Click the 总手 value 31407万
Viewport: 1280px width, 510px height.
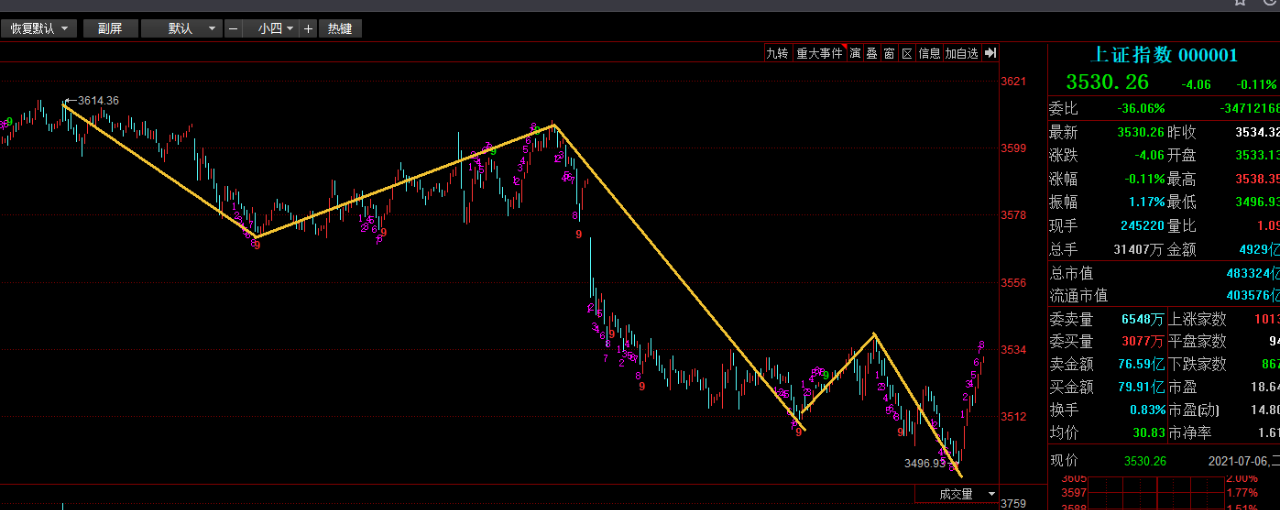(x=1137, y=249)
